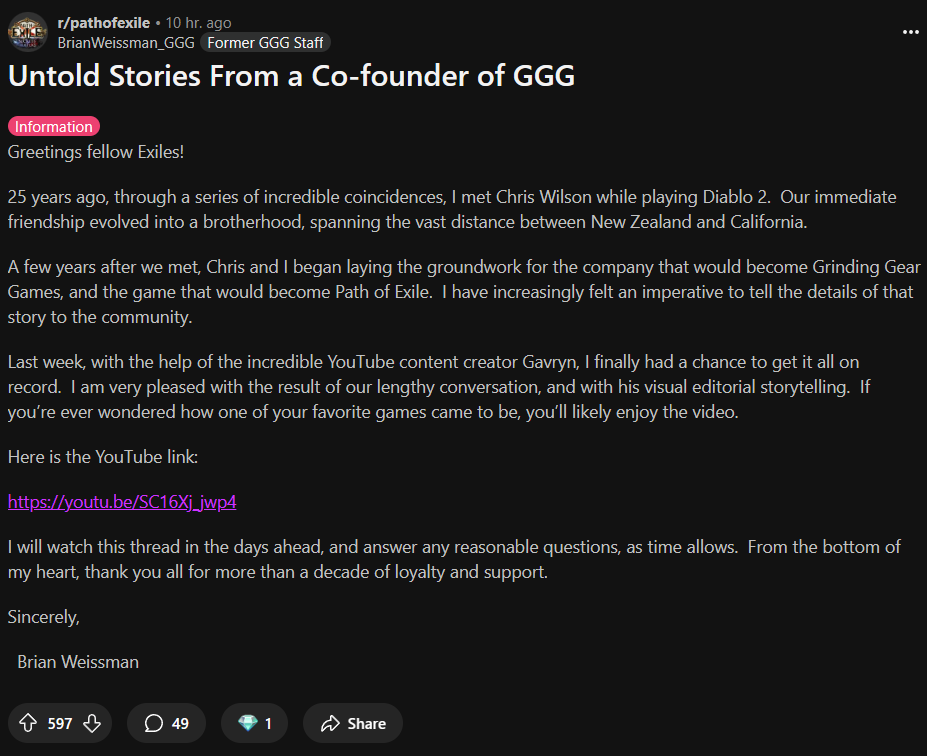This screenshot has height=756, width=927.
Task: Click the Greetings fellow Exiles paragraph
Action: (x=96, y=152)
